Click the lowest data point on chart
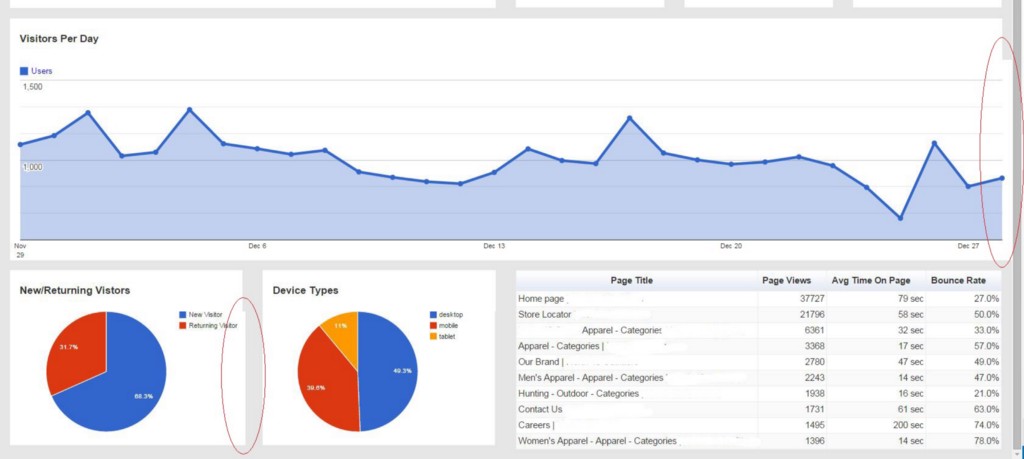1024x459 pixels. point(901,218)
